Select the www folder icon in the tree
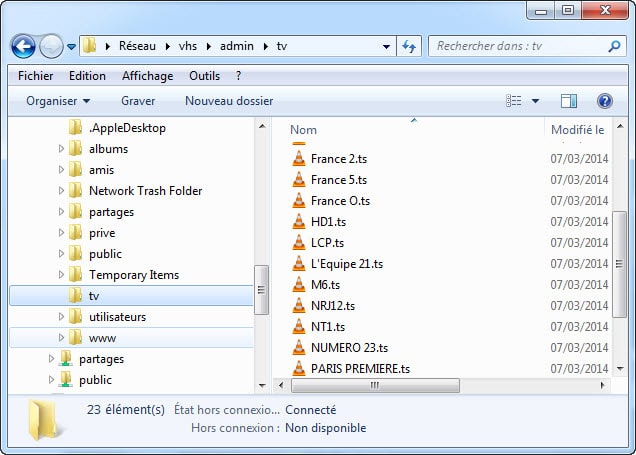Viewport: 636px width, 455px height. pyautogui.click(x=75, y=338)
